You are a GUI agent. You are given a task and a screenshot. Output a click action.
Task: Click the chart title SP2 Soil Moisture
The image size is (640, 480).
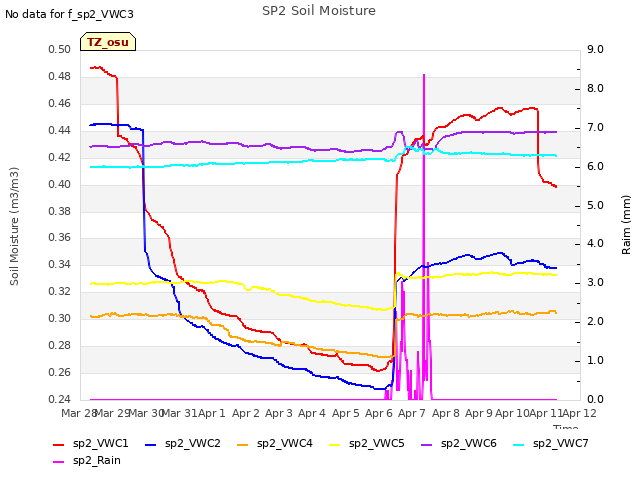[319, 11]
